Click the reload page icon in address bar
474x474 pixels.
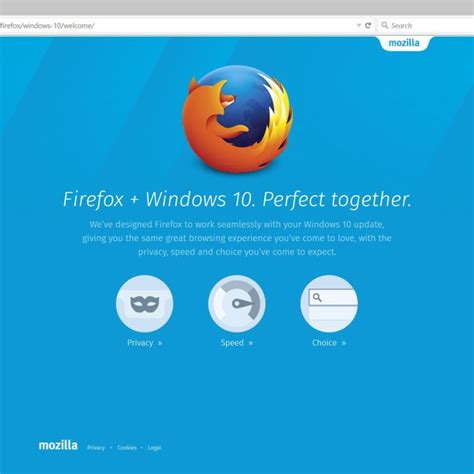368,25
